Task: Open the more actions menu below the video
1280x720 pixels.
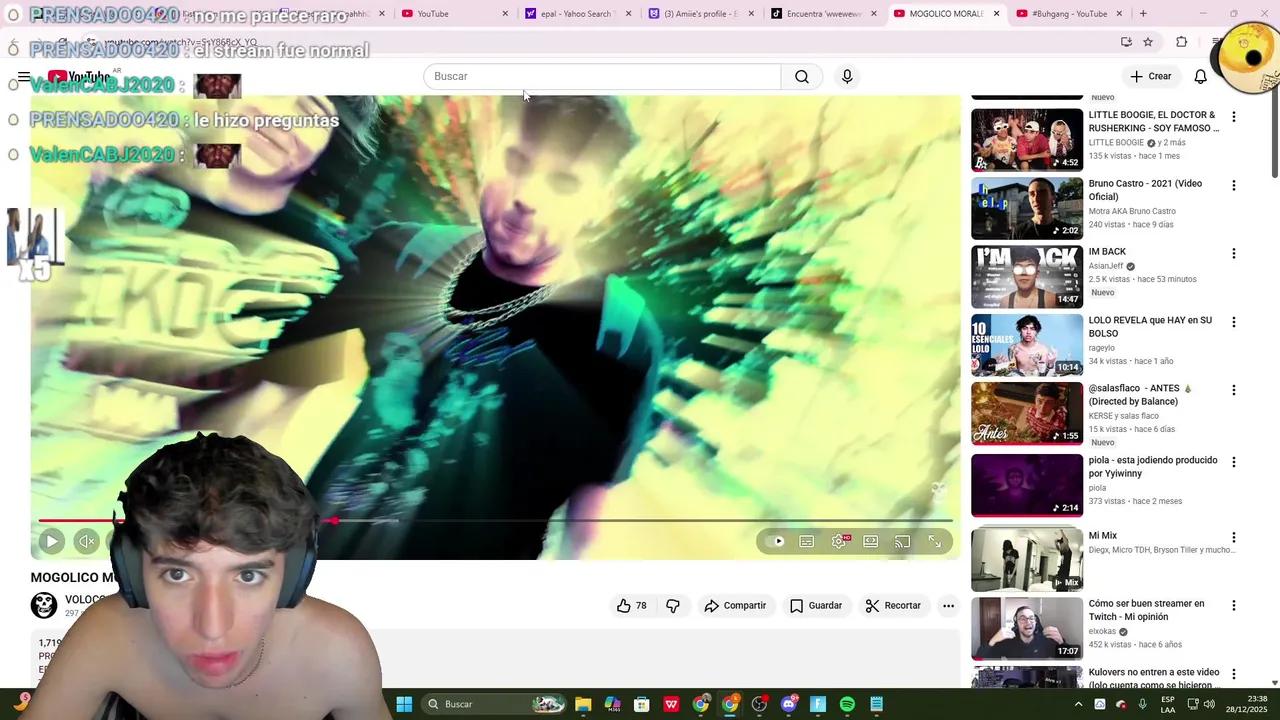Action: (x=948, y=605)
